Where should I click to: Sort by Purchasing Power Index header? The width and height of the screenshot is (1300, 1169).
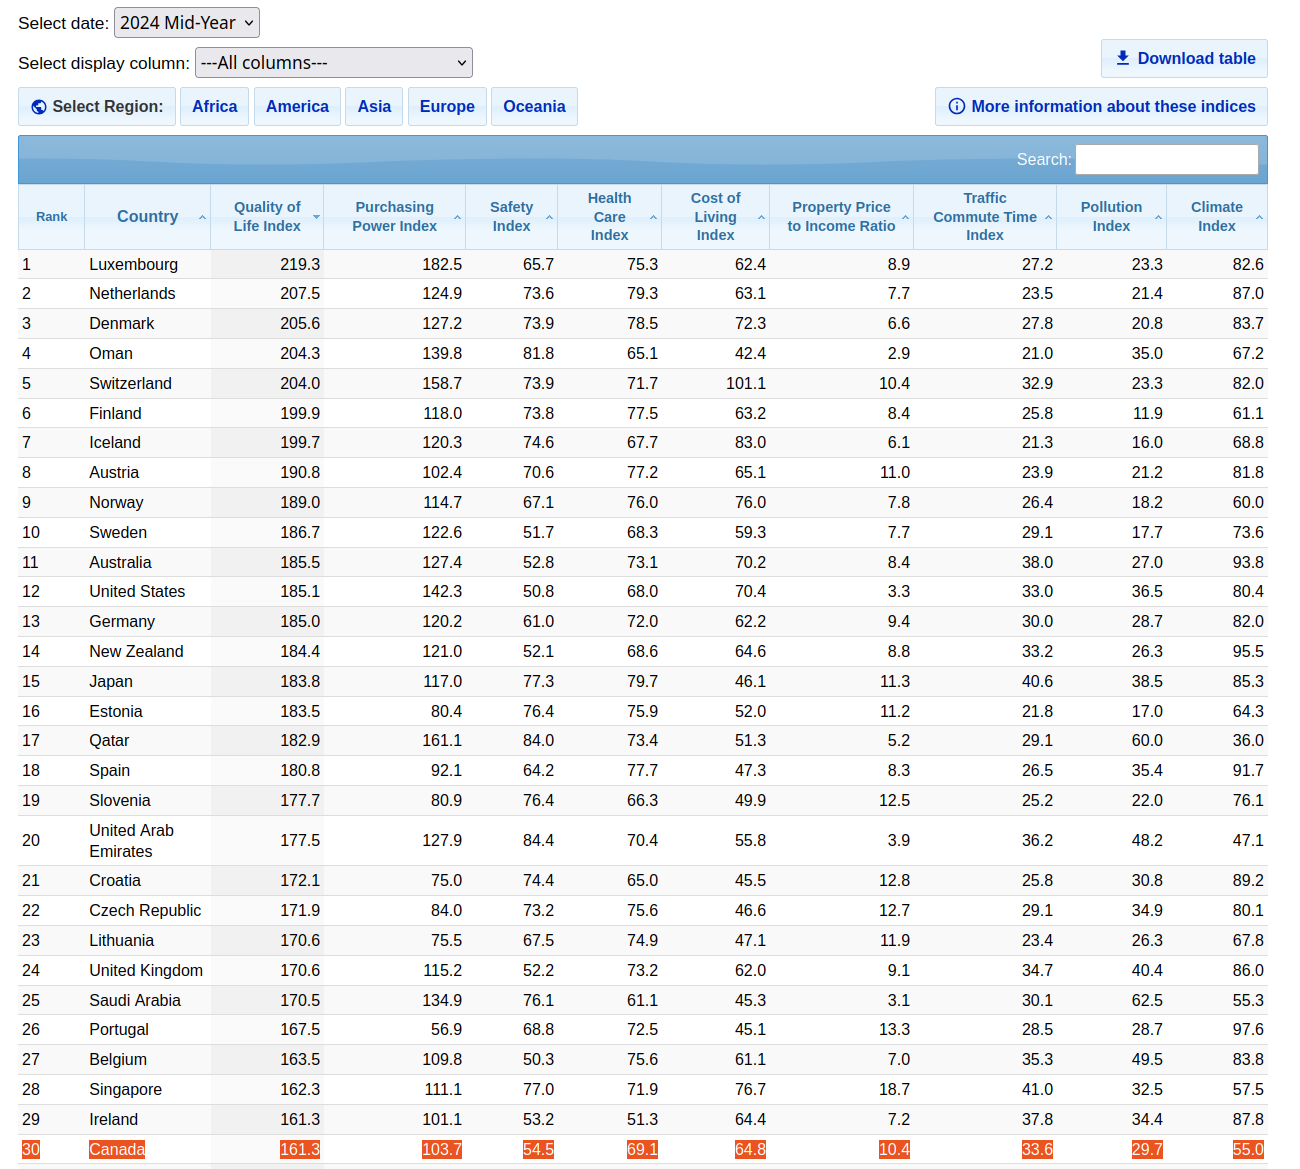(395, 217)
